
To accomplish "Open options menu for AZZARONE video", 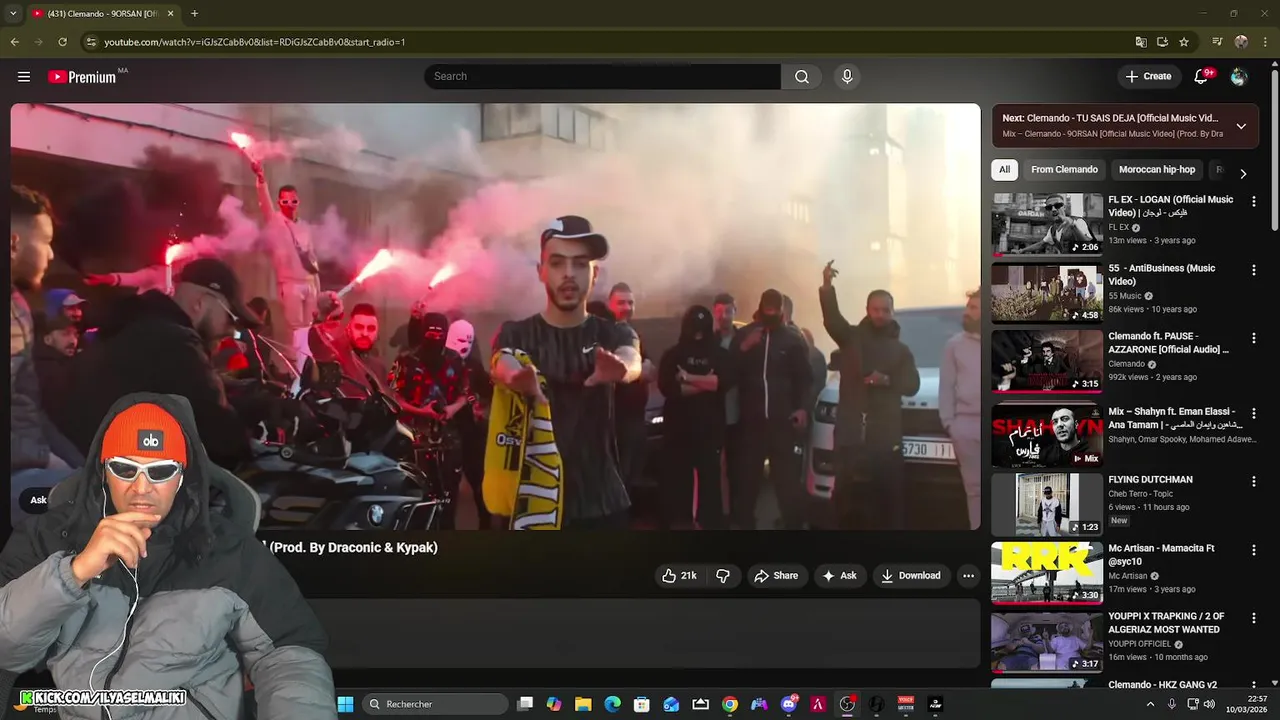I will 1254,338.
